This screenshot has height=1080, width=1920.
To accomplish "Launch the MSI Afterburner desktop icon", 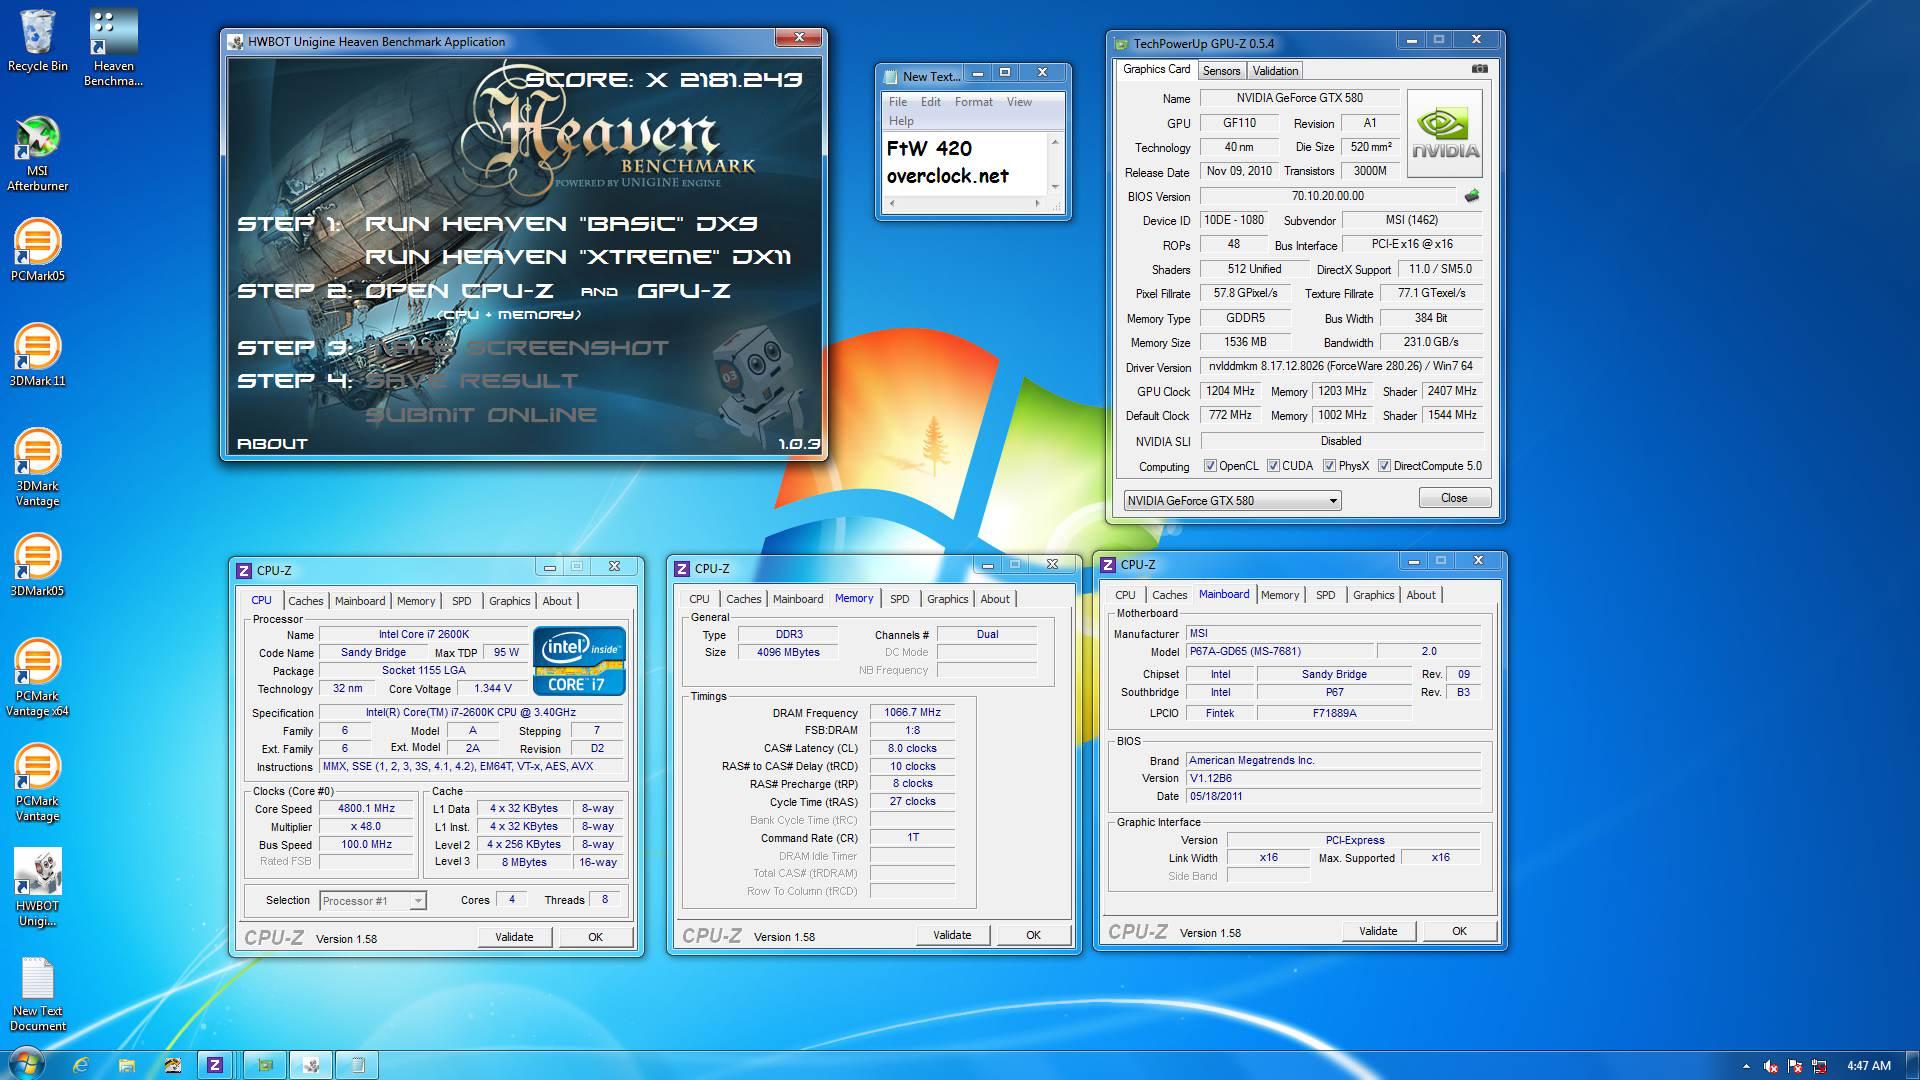I will click(37, 154).
